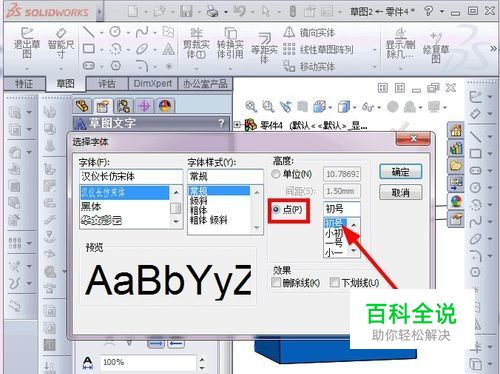Select the Rectangle sketch tool in ribbon
The height and width of the screenshot is (374, 500).
[89, 49]
